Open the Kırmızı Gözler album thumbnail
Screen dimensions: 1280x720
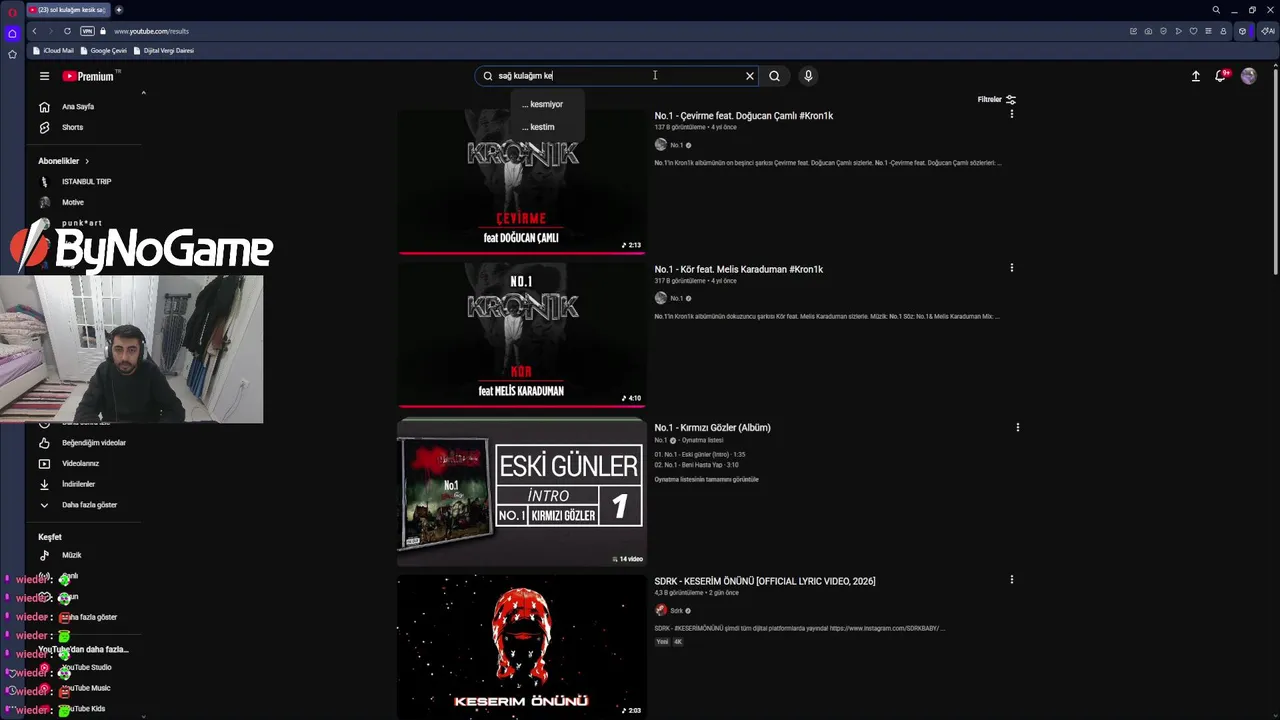pyautogui.click(x=521, y=493)
